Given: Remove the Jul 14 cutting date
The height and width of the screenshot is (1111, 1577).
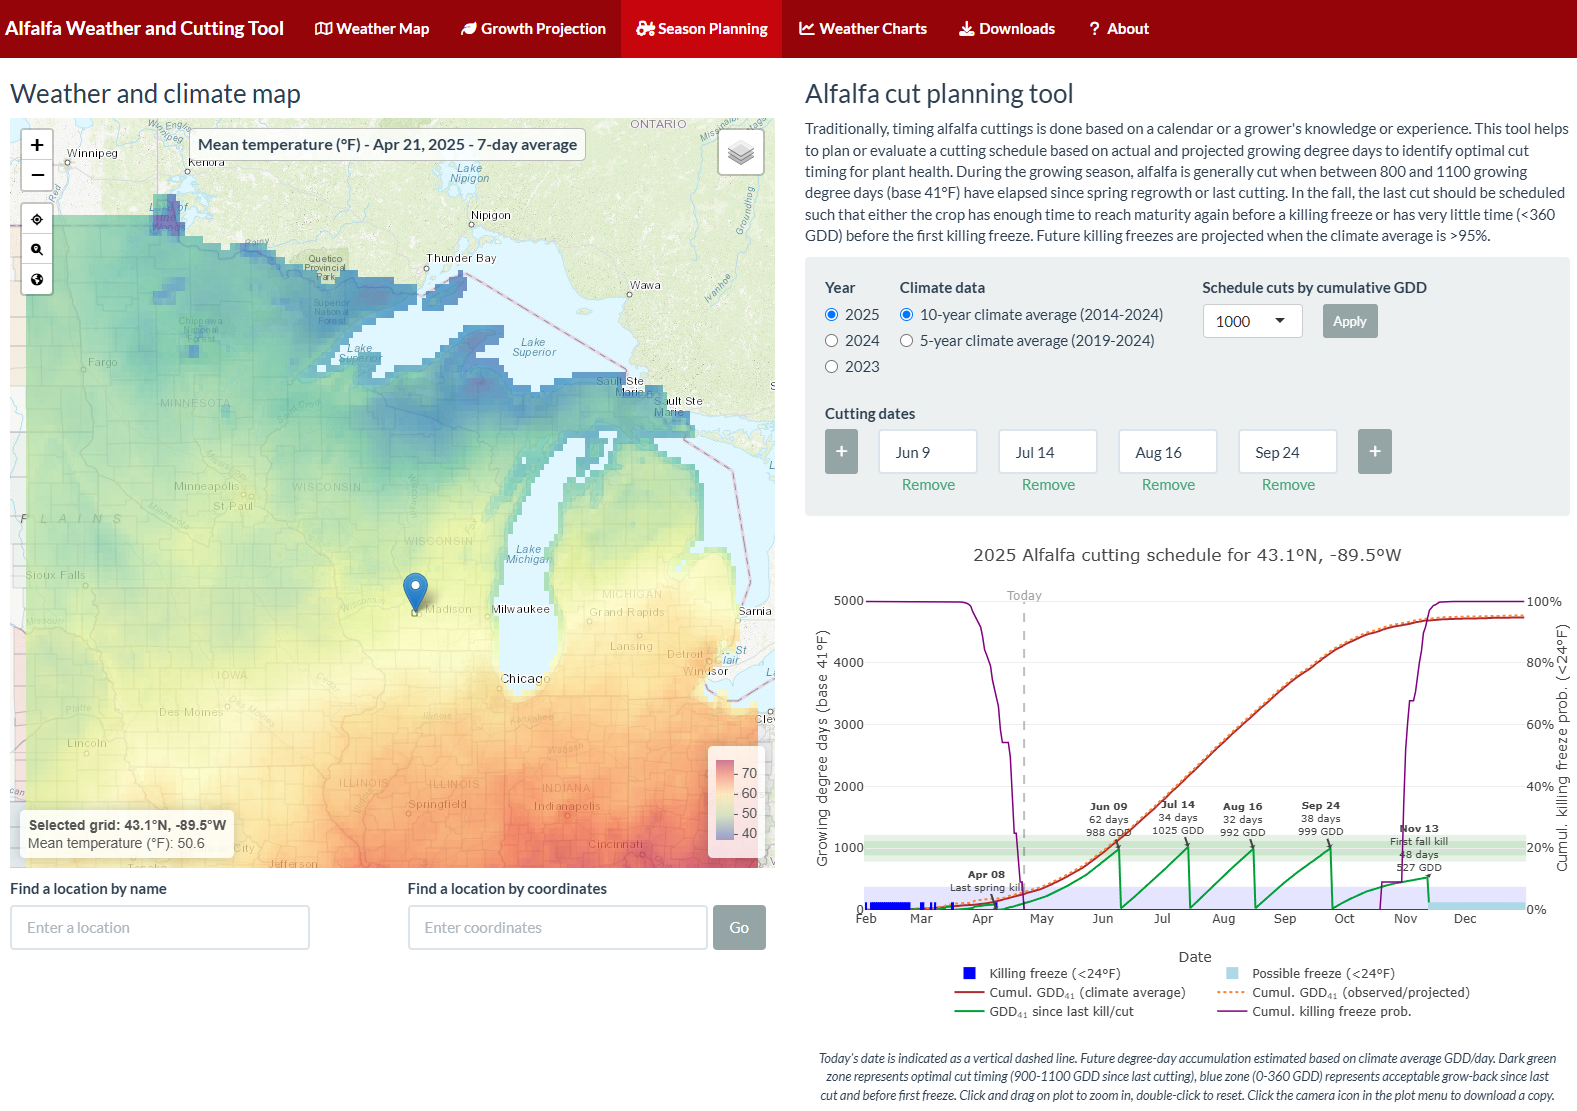Looking at the screenshot, I should pyautogui.click(x=1048, y=485).
